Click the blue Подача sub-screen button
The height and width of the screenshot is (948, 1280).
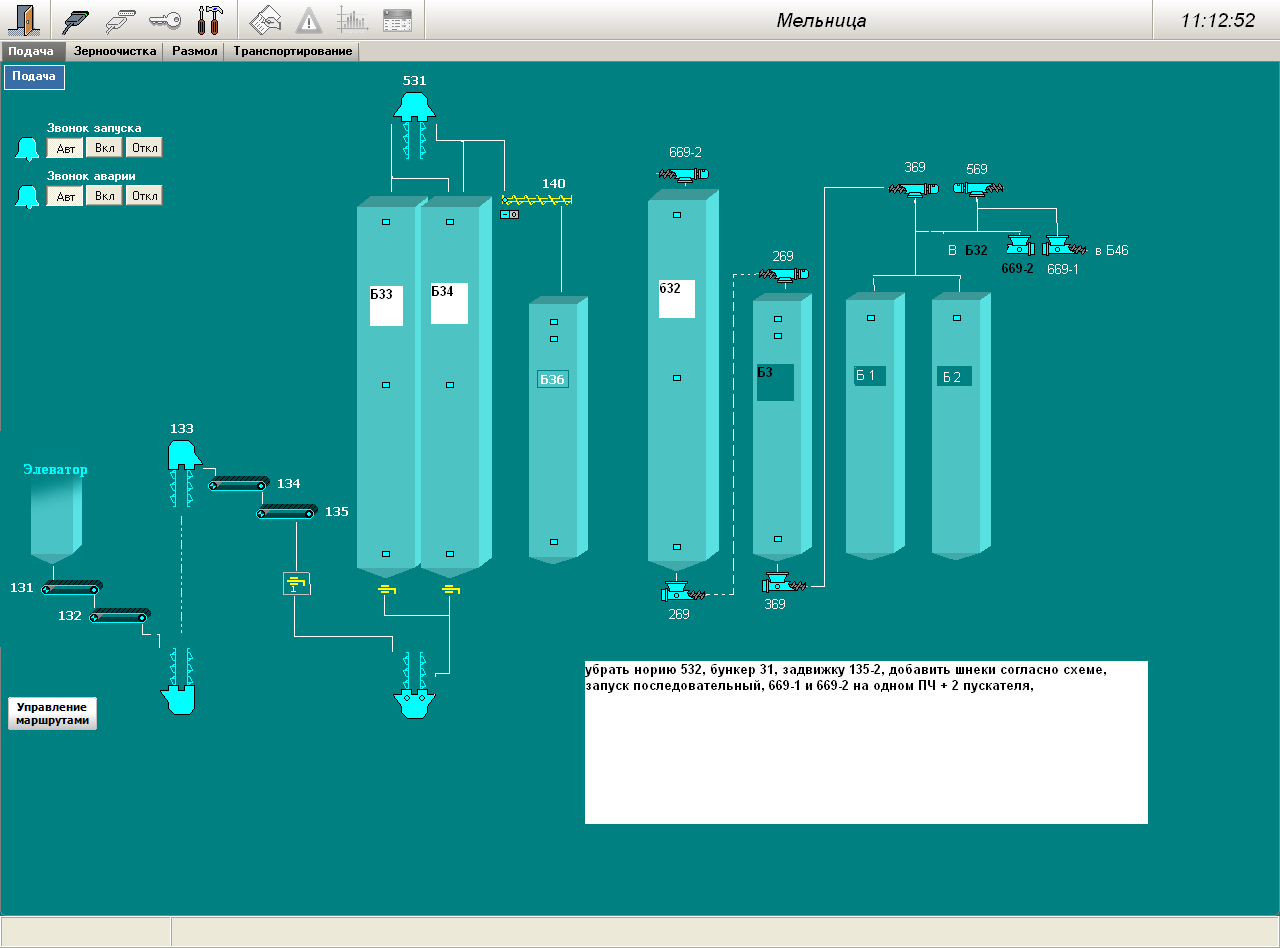(34, 77)
